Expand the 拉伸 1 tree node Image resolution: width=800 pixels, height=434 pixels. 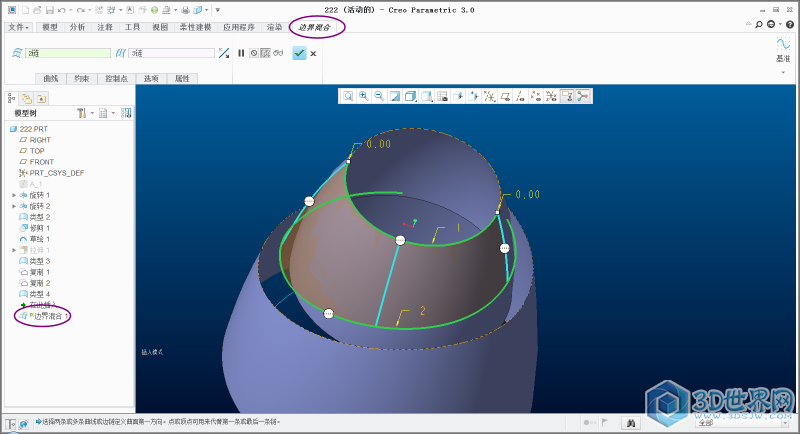[14, 250]
